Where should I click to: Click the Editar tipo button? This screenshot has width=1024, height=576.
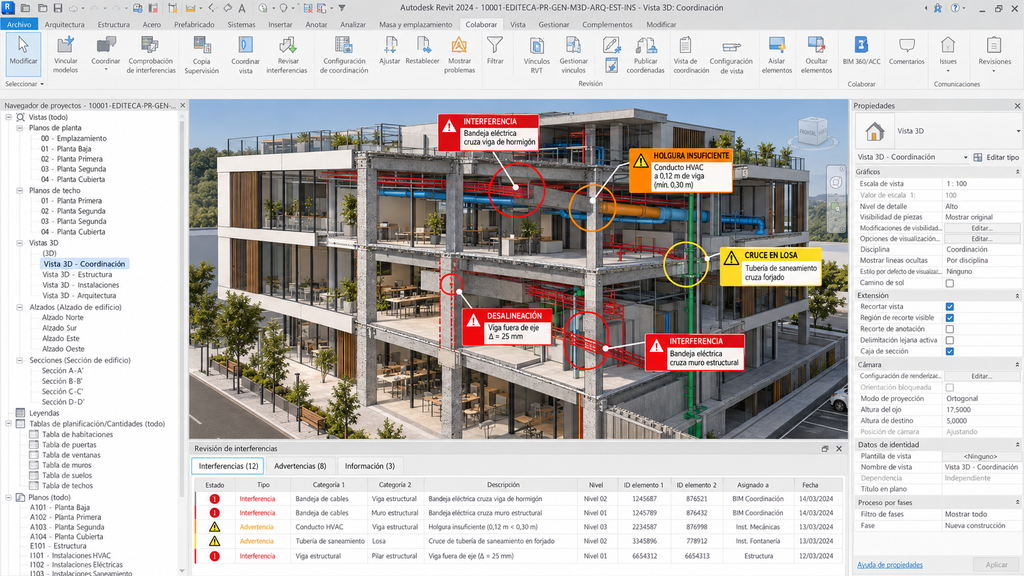pos(996,157)
